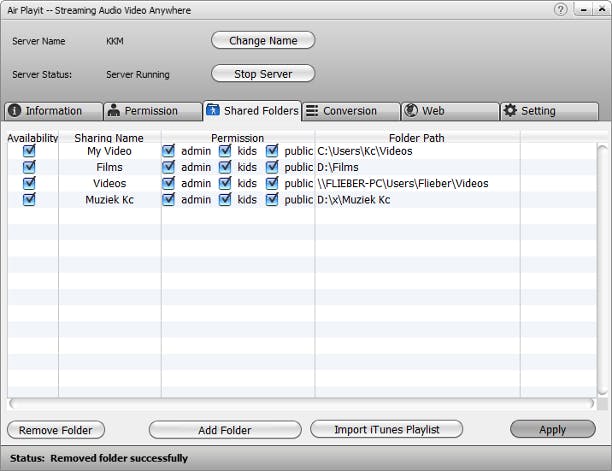Go to the Conversion tab
This screenshot has height=471, width=612.
click(x=351, y=111)
